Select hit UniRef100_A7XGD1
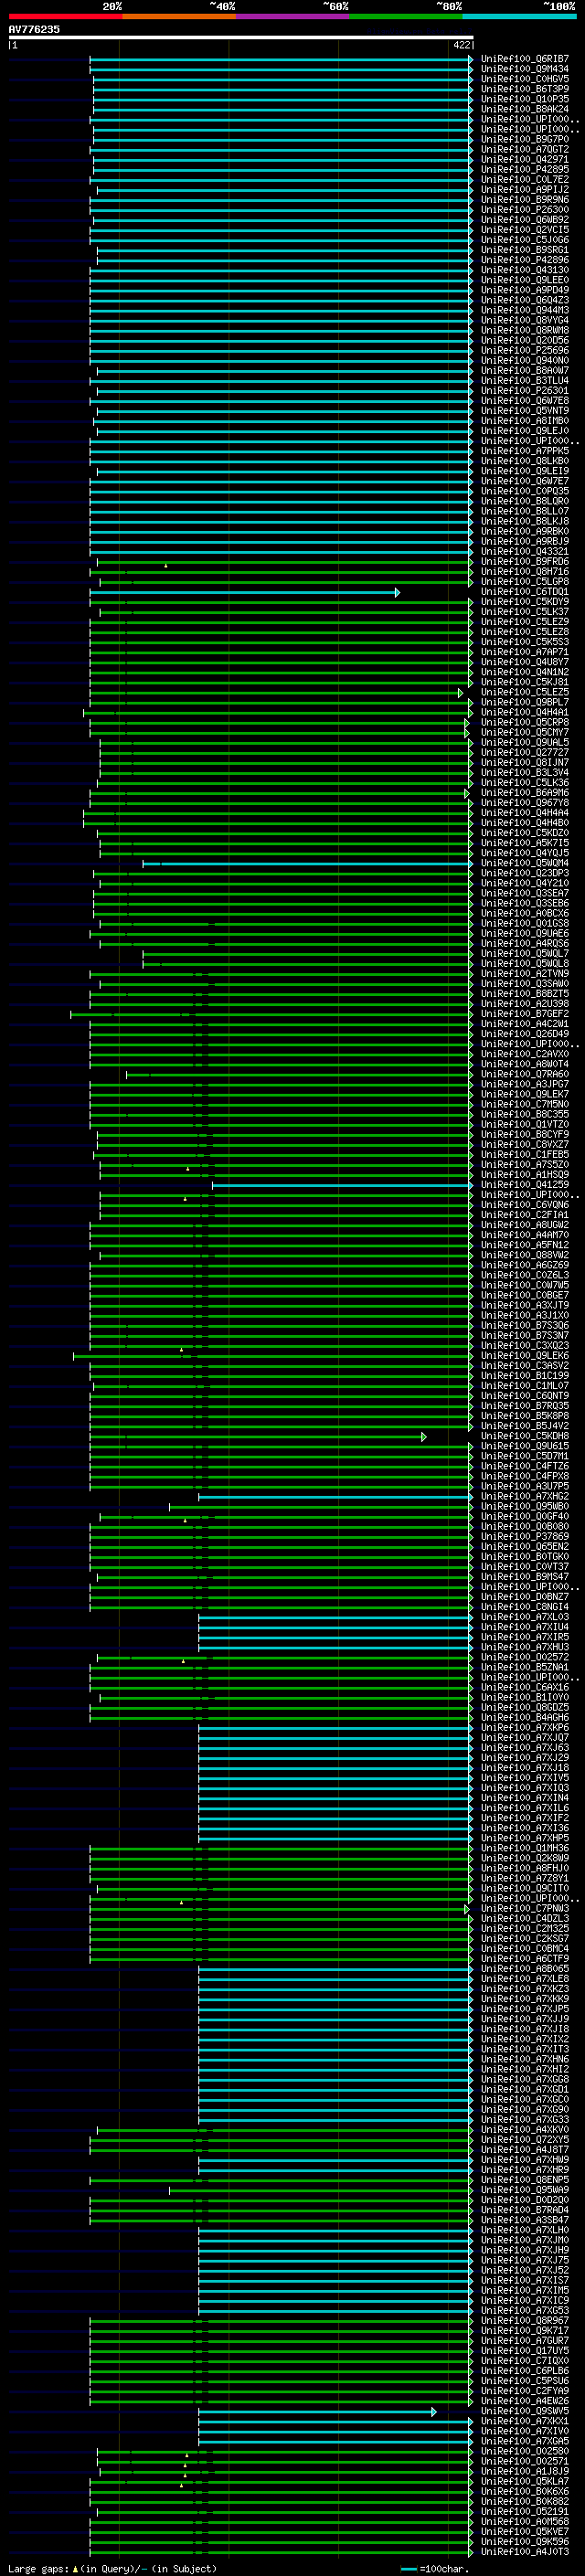 click(525, 2089)
